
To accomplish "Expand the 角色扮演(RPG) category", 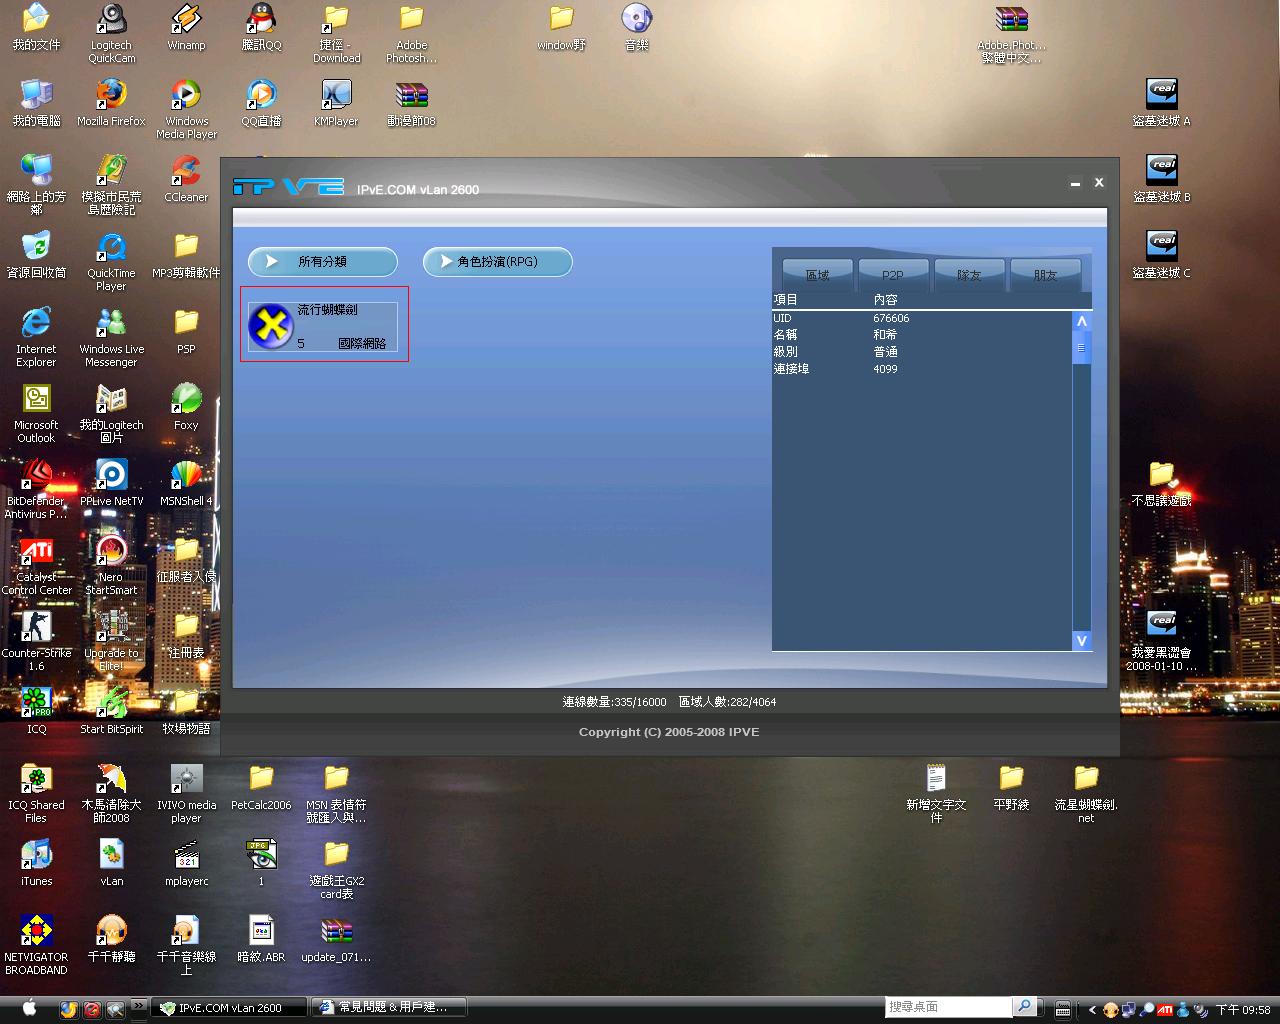I will click(x=497, y=262).
